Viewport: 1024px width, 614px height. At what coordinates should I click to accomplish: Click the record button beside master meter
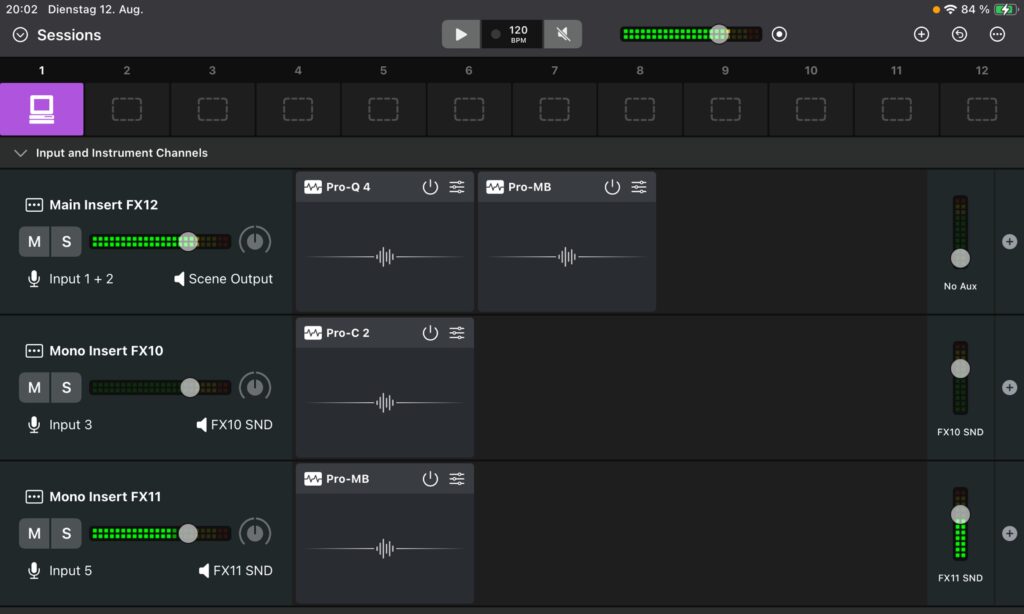pos(780,34)
